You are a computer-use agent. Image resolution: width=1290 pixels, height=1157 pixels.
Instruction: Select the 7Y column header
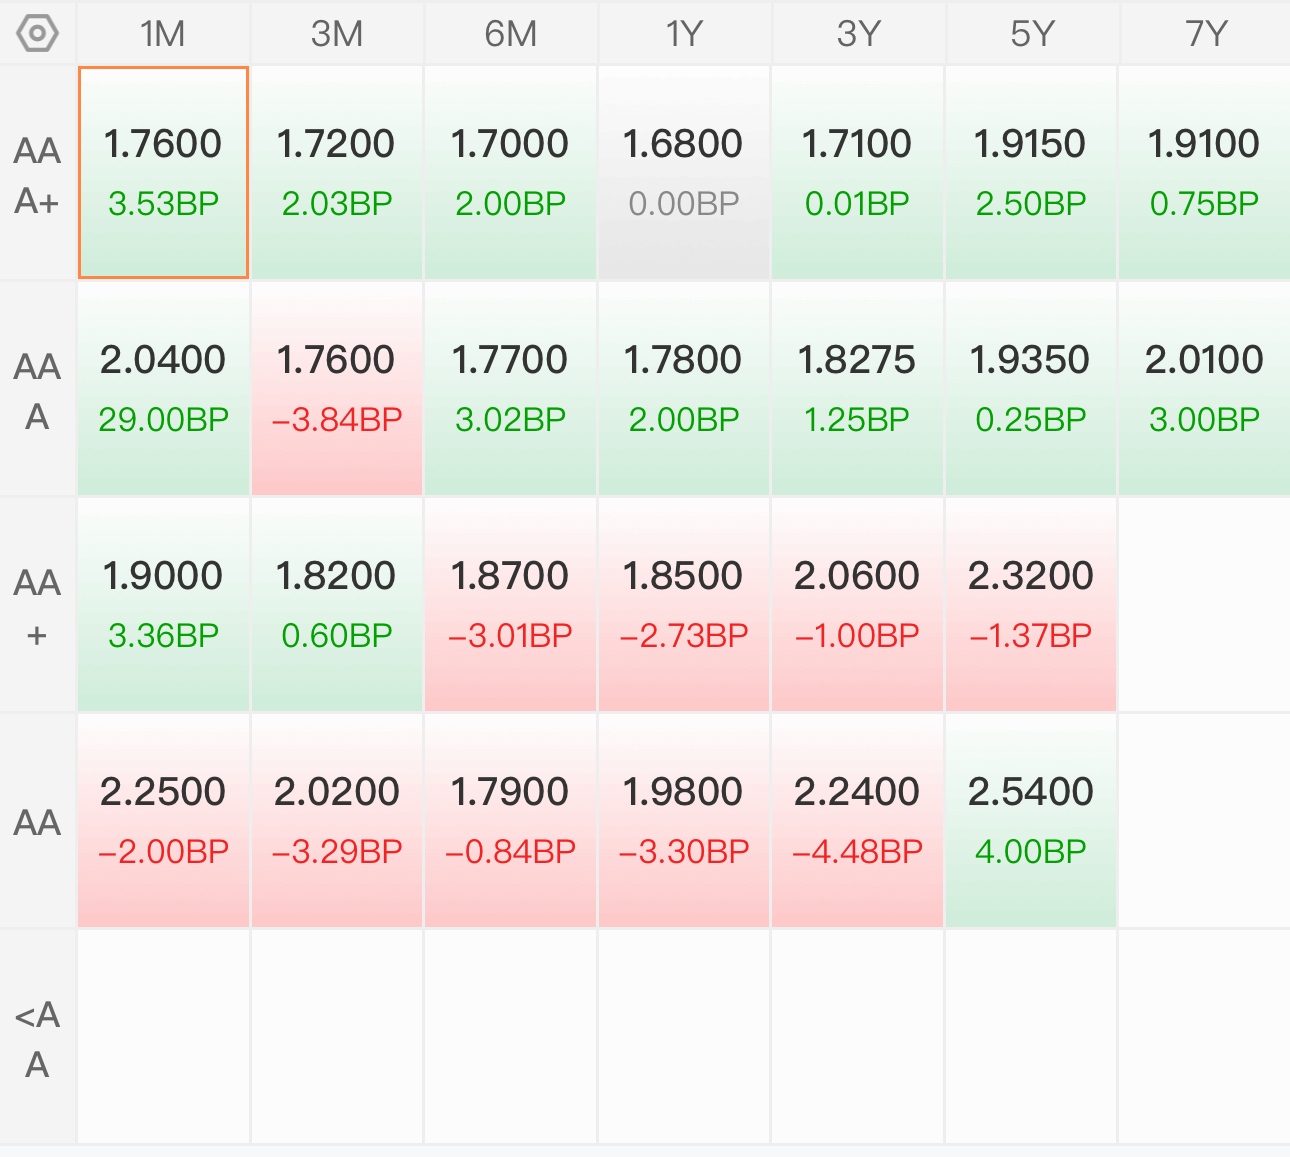coord(1205,33)
